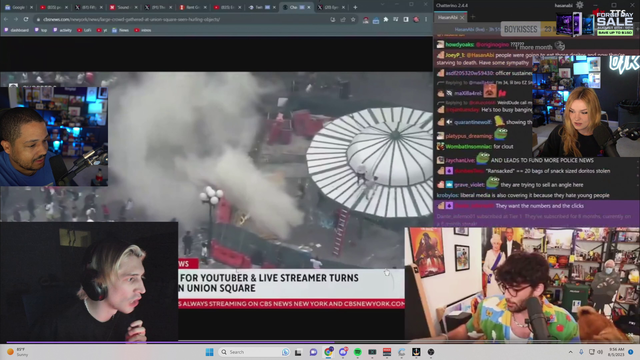640x360 pixels.
Task: Open the Windows Start menu
Action: (209, 352)
